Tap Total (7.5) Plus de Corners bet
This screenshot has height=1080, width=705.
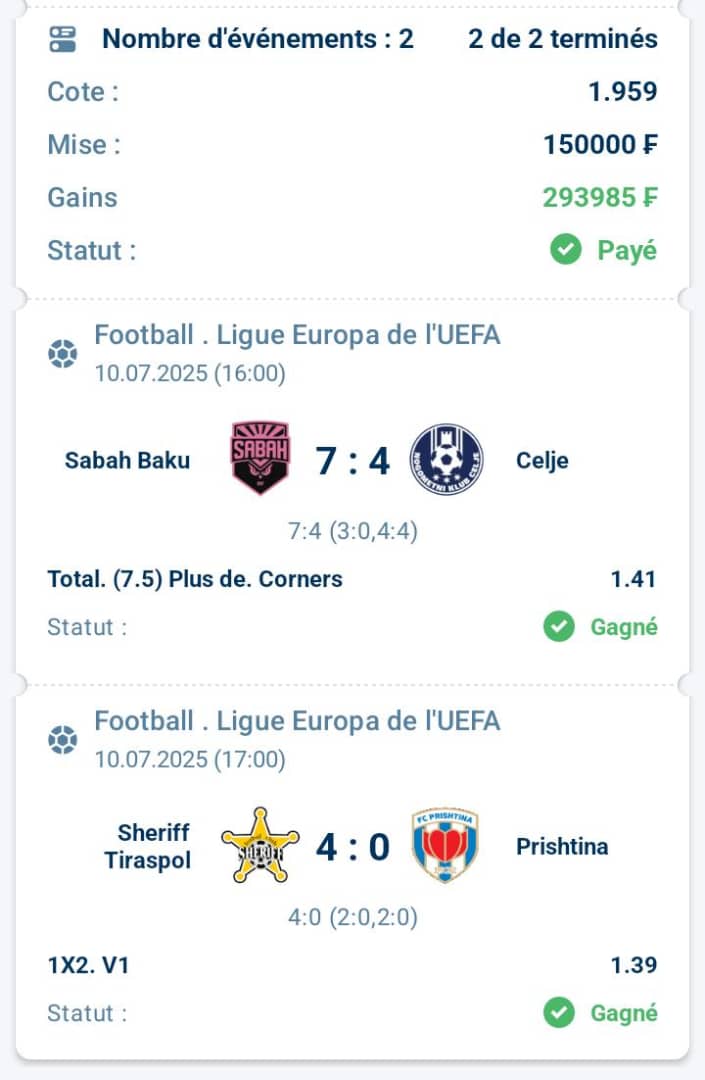point(195,579)
